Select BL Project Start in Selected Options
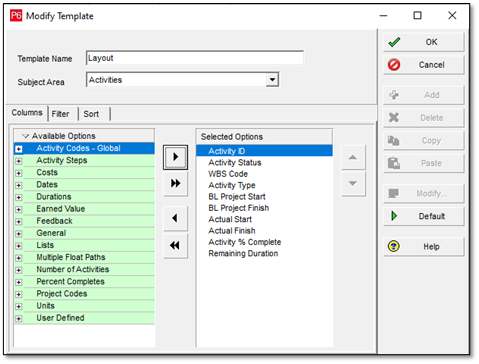Image resolution: width=479 pixels, height=364 pixels. (264, 196)
